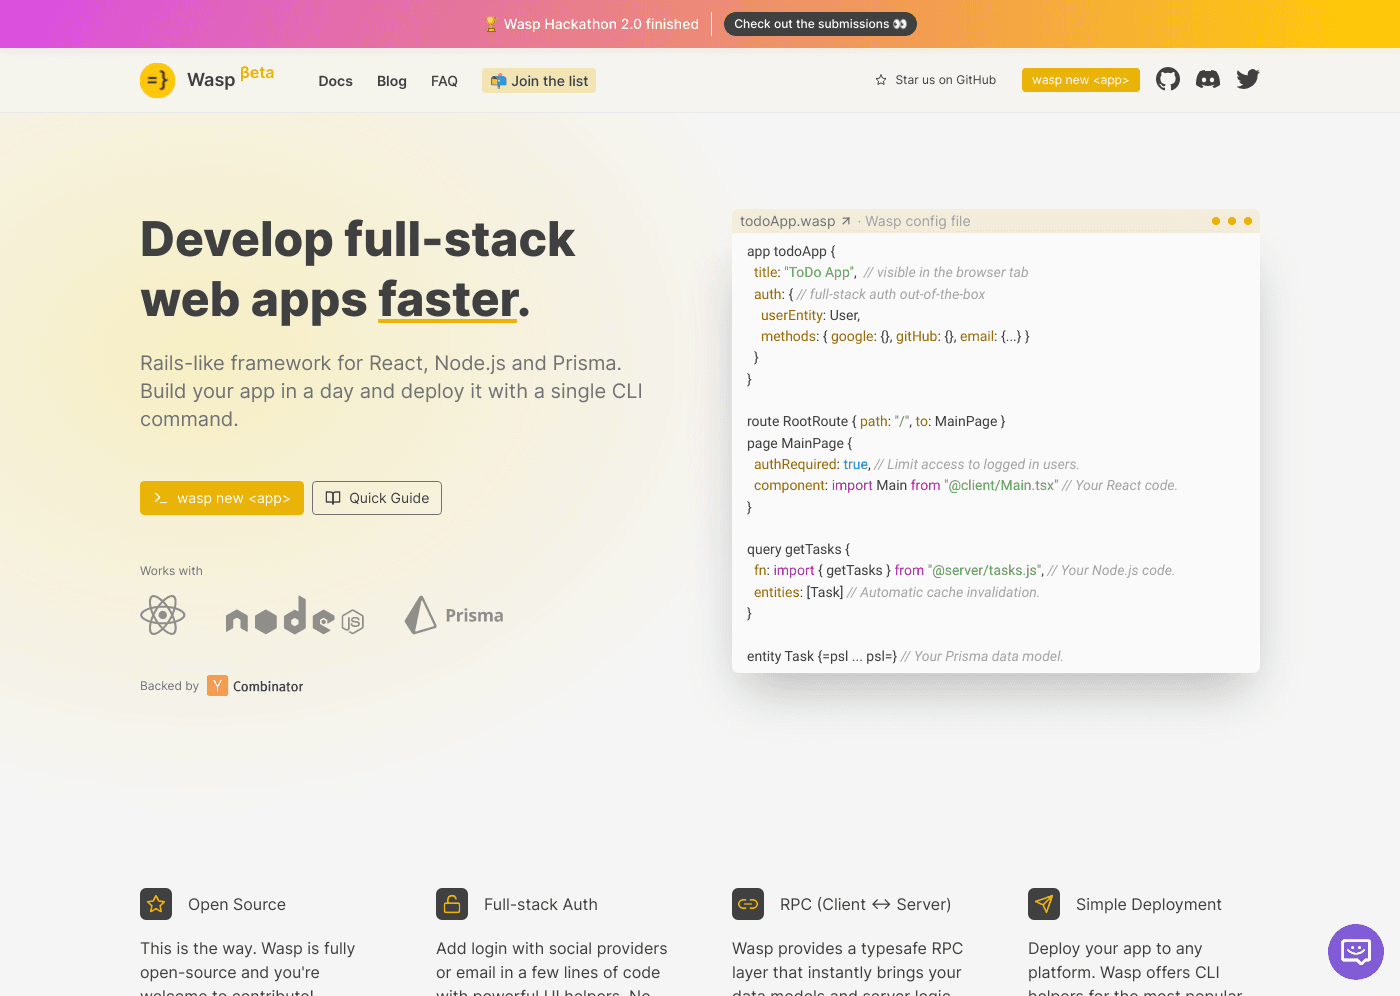Viewport: 1400px width, 996px height.
Task: Click the Simple Deployment heading
Action: [1149, 904]
